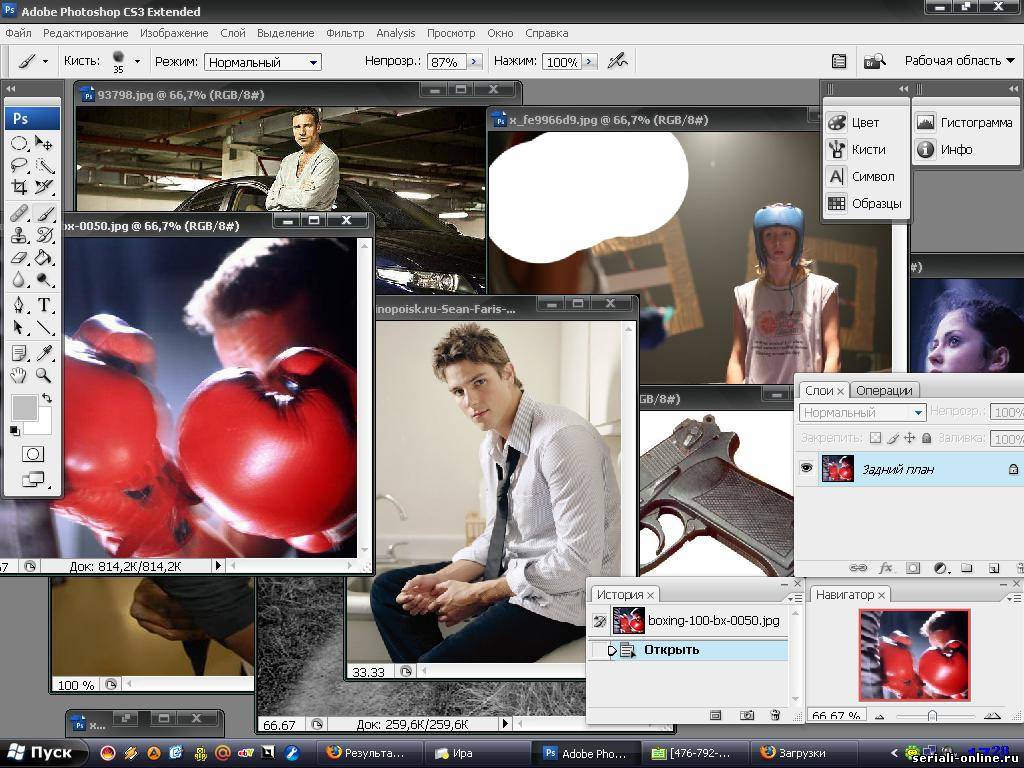Image resolution: width=1024 pixels, height=768 pixels.
Task: Toggle the airbrush icon in options bar
Action: (x=617, y=61)
